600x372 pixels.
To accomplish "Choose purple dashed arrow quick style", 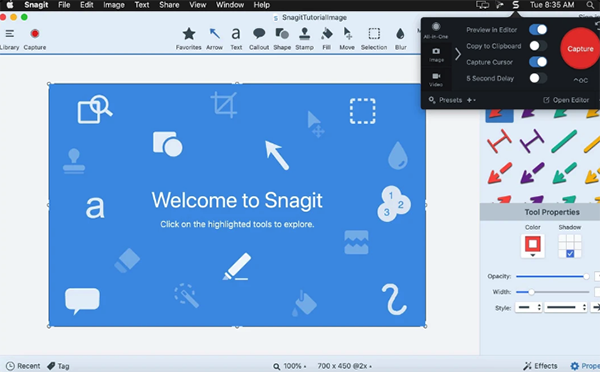I will point(532,173).
